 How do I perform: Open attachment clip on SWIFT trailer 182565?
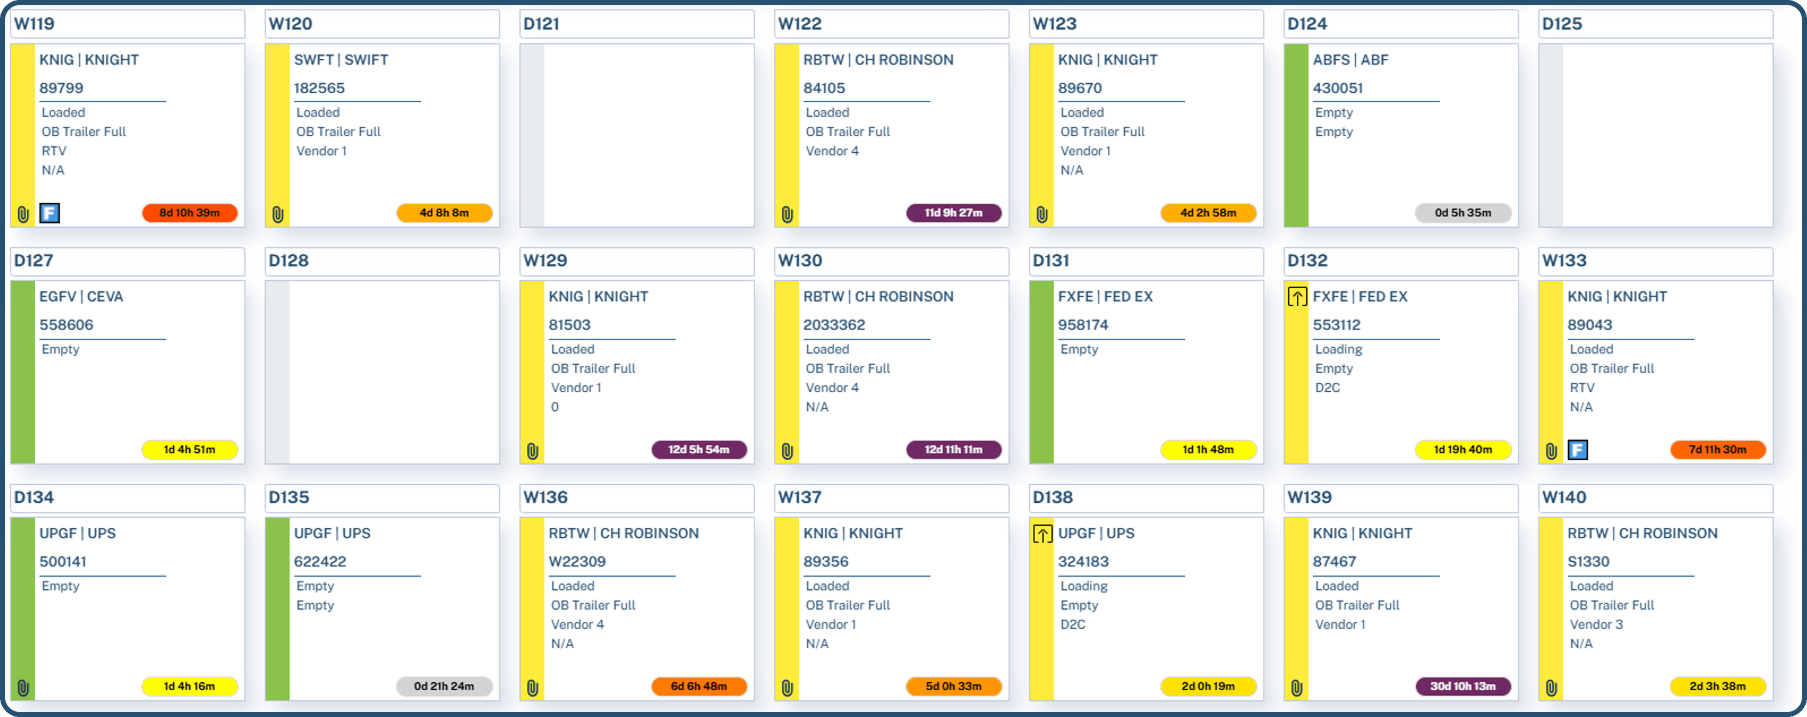[278, 214]
